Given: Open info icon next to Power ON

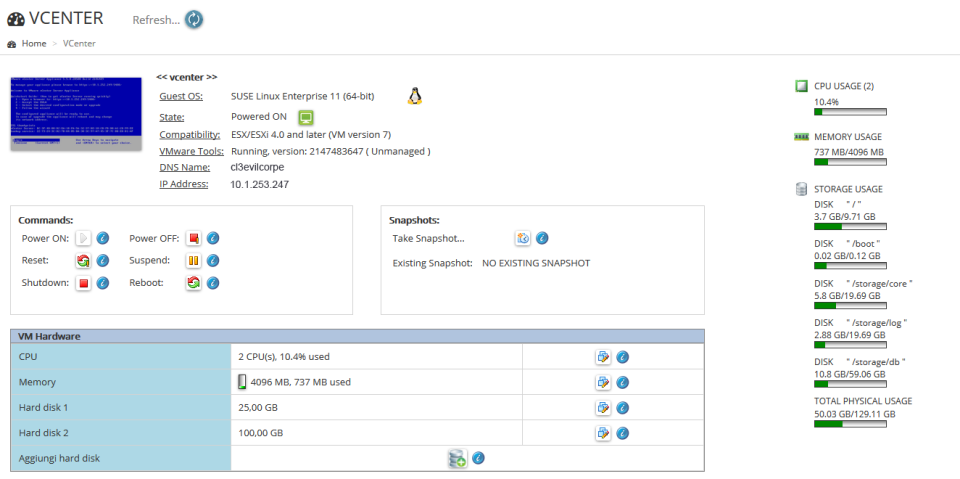Looking at the screenshot, I should (103, 238).
